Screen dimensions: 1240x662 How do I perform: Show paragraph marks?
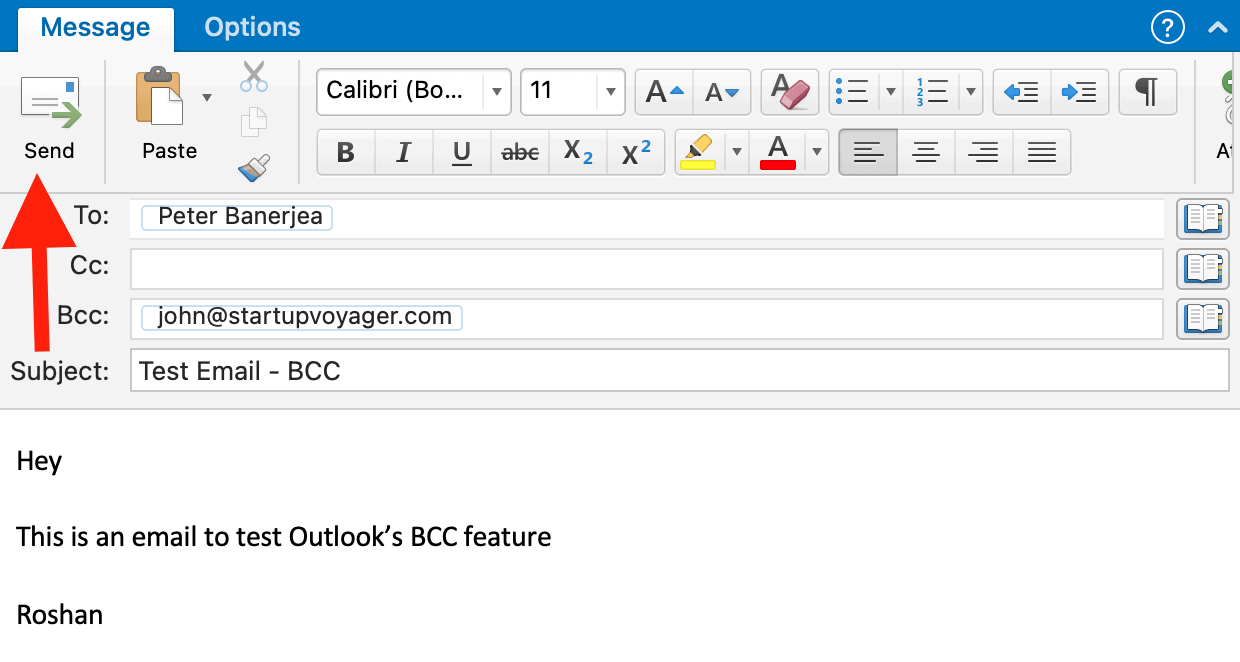[x=1147, y=92]
